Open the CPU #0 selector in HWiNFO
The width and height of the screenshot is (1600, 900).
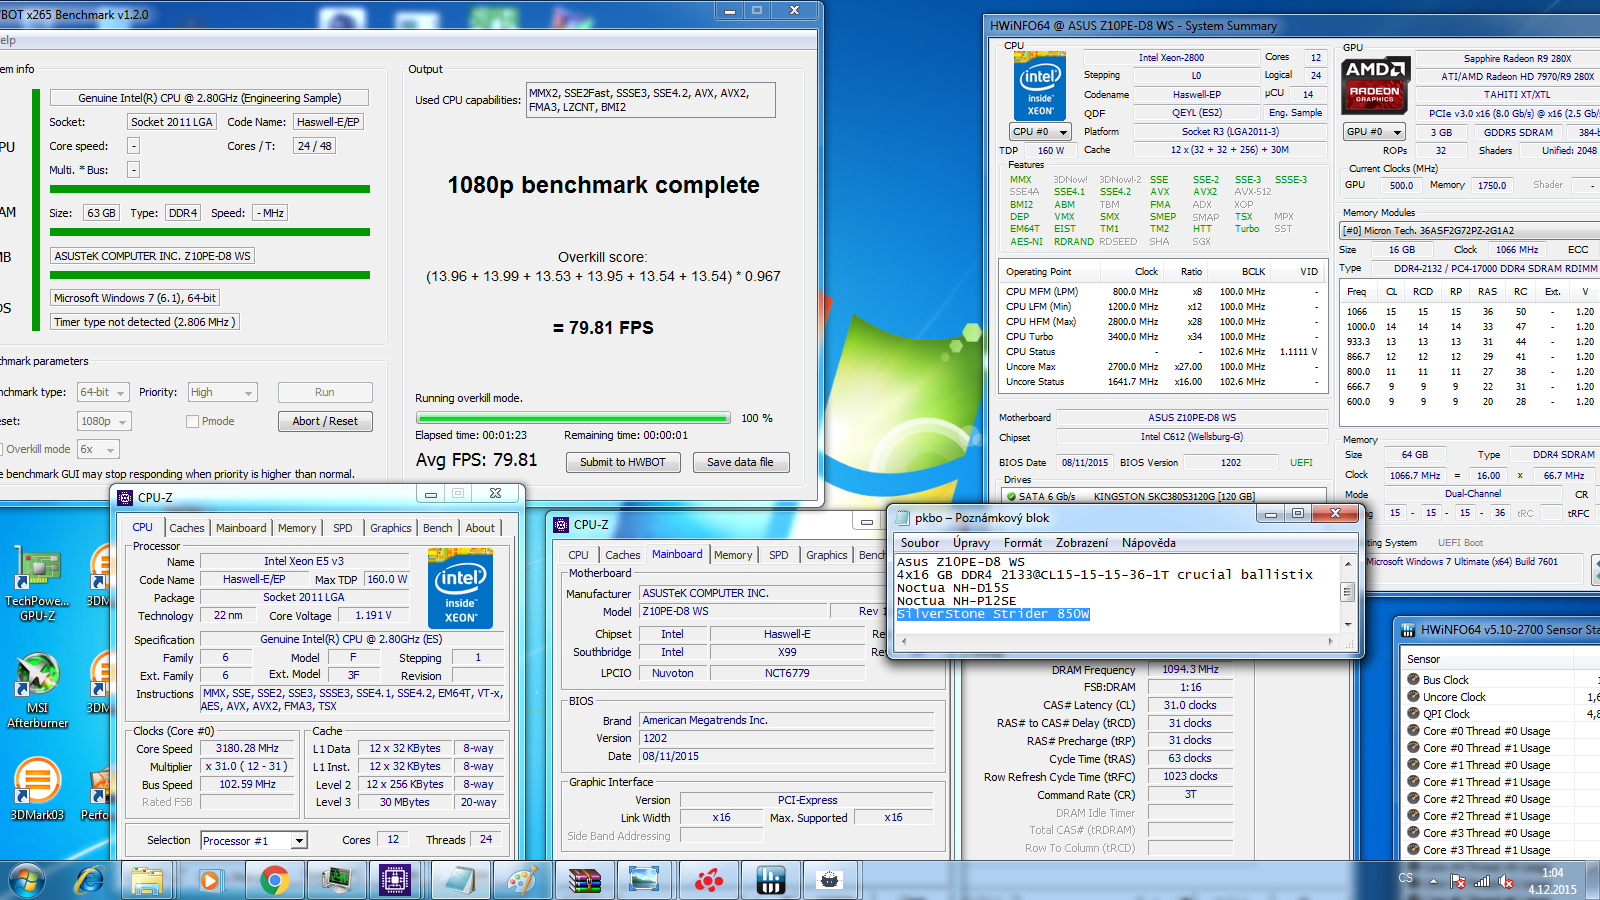tap(1040, 132)
